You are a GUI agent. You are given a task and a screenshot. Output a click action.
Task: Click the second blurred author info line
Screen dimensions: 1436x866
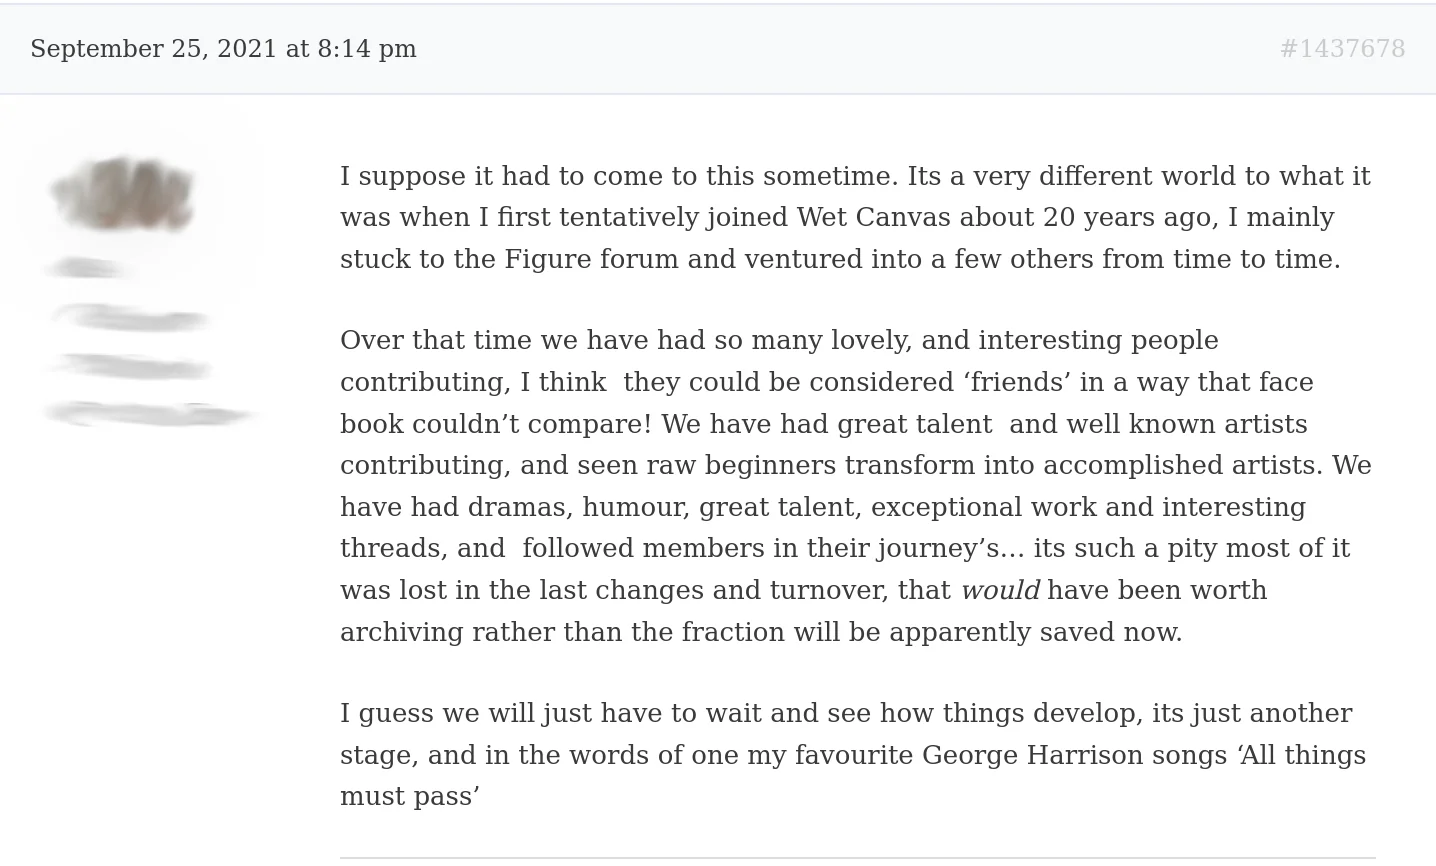click(x=130, y=367)
